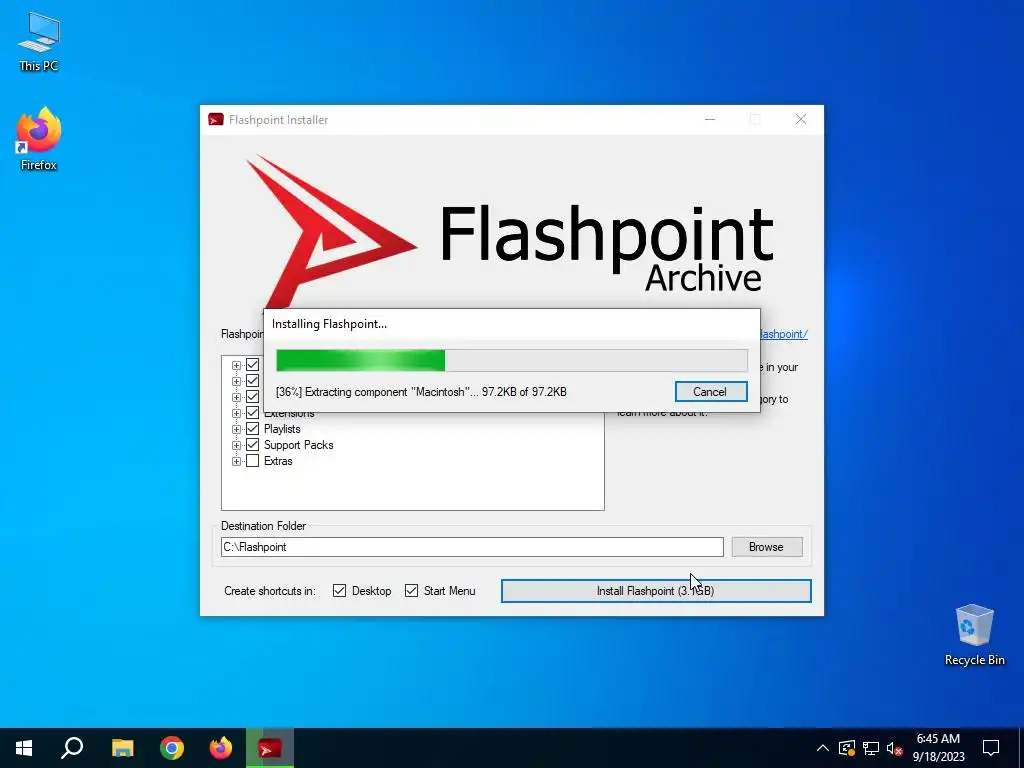Open File Explorer from taskbar
The image size is (1024, 768).
coord(122,748)
